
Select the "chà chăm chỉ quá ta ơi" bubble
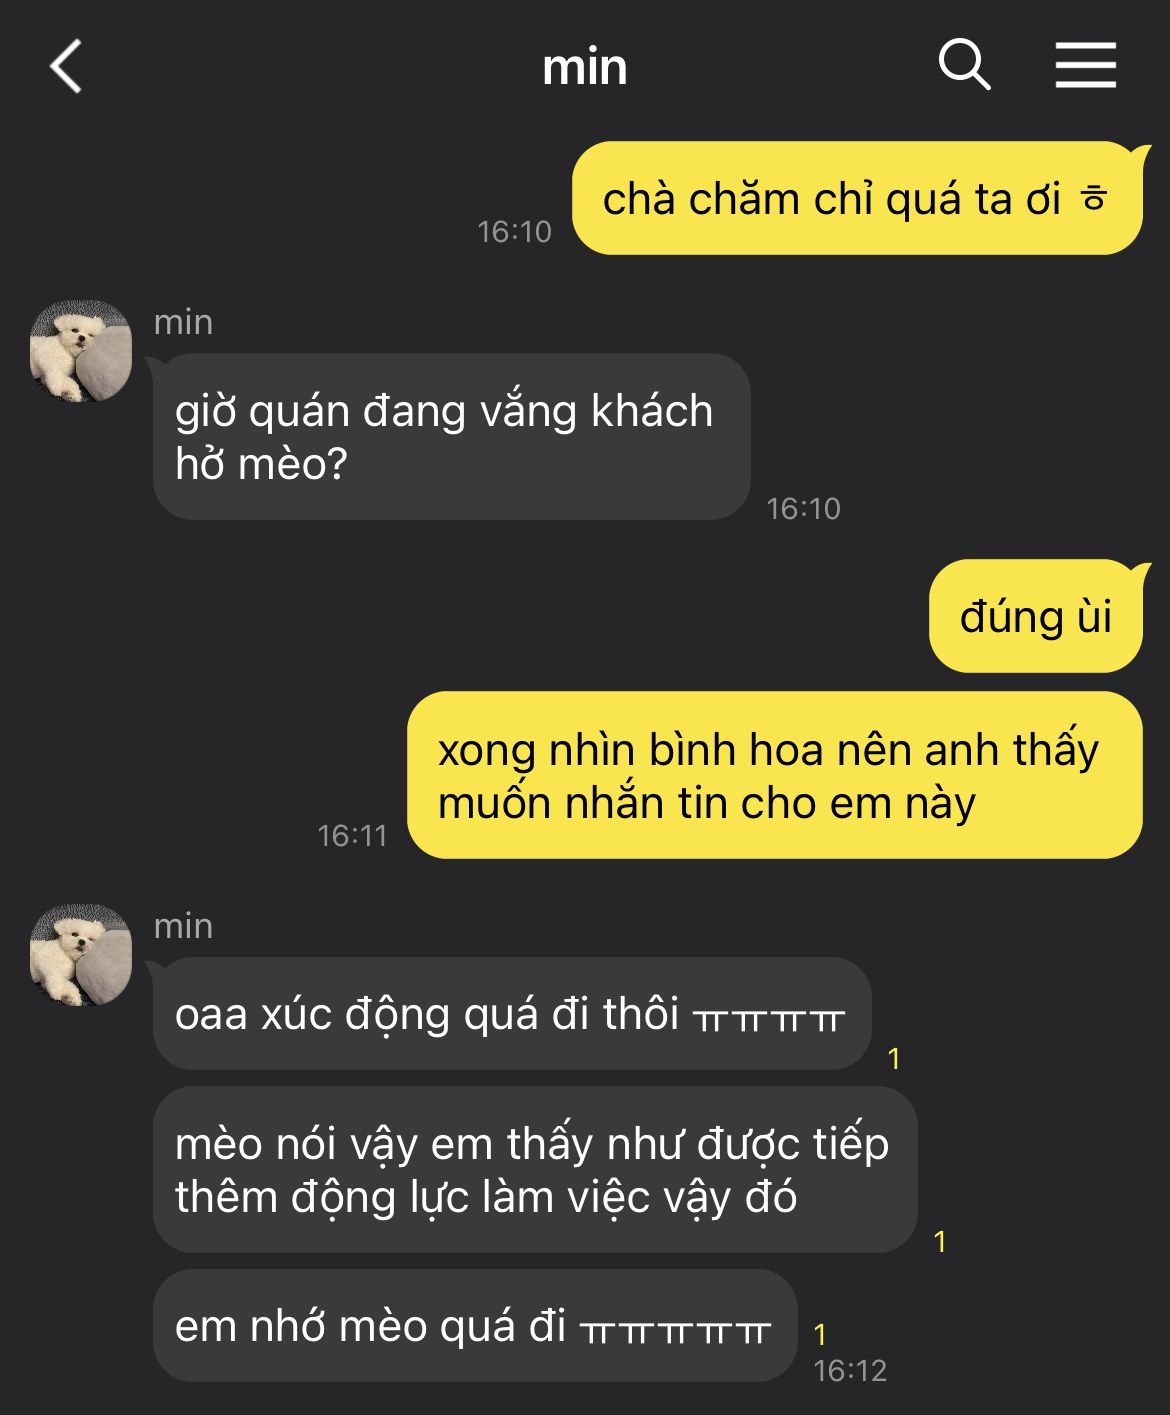coord(857,198)
